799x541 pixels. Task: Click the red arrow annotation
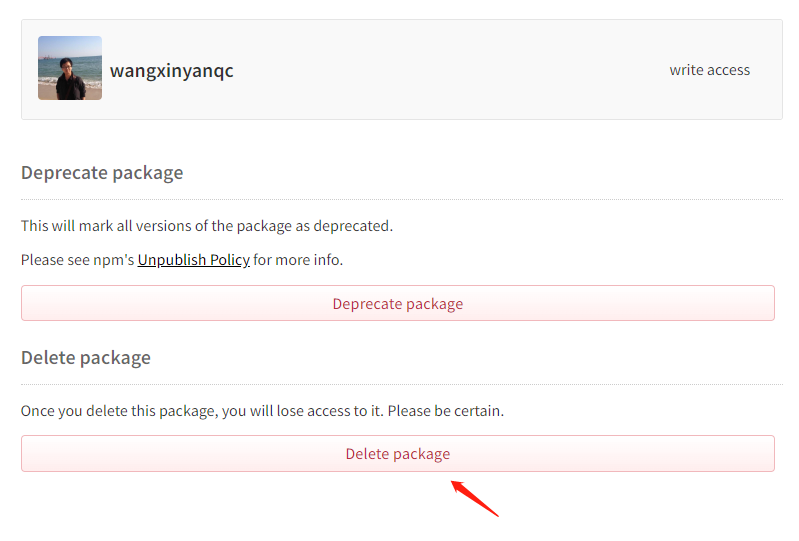pos(474,498)
